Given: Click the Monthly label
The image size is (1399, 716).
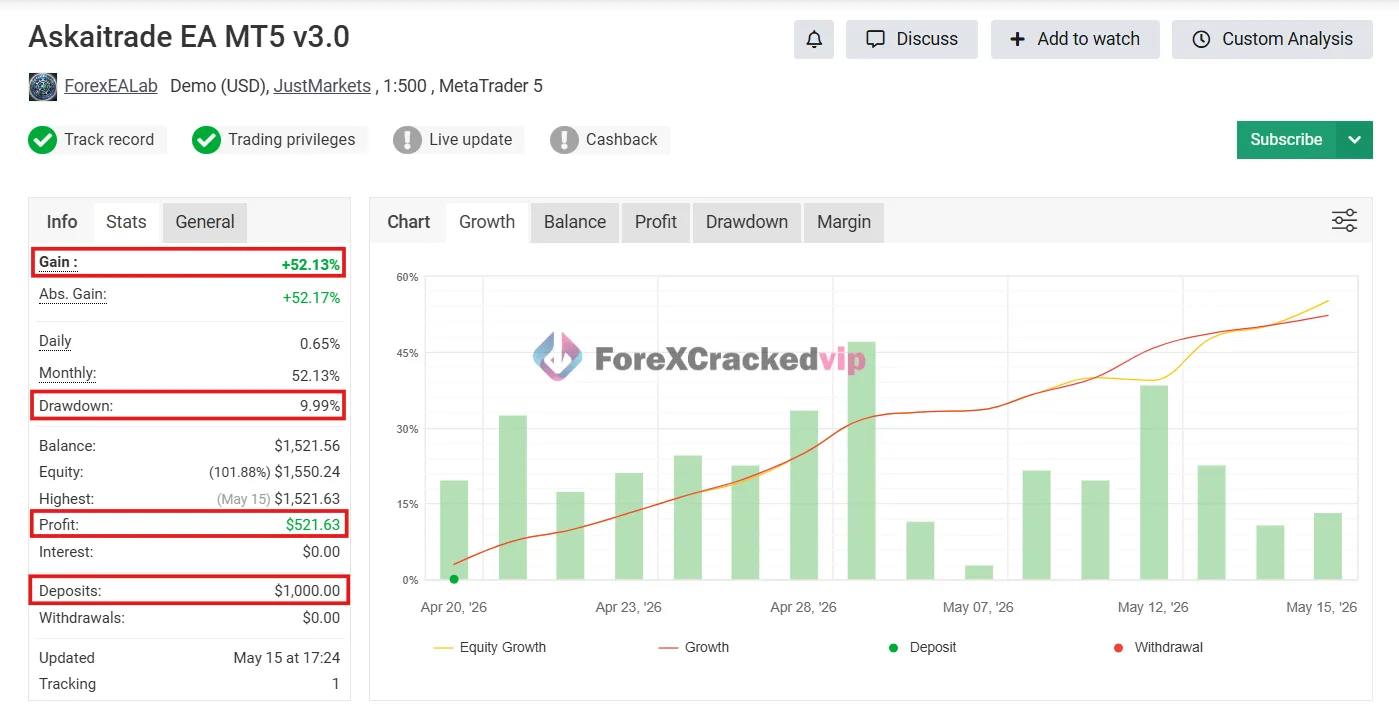Looking at the screenshot, I should tap(68, 373).
